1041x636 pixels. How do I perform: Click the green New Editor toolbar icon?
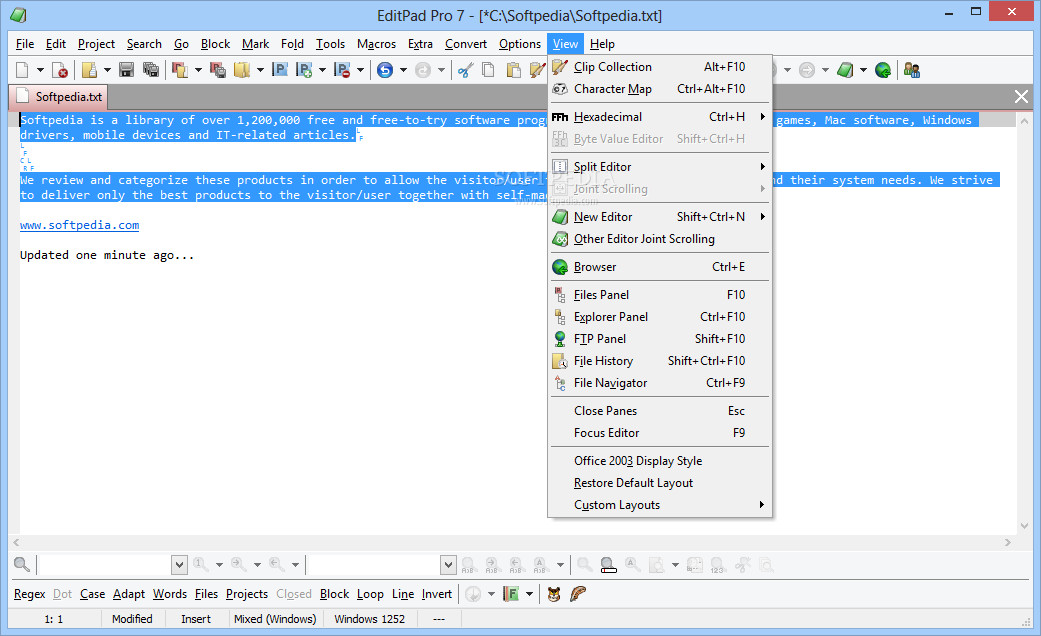pos(844,70)
